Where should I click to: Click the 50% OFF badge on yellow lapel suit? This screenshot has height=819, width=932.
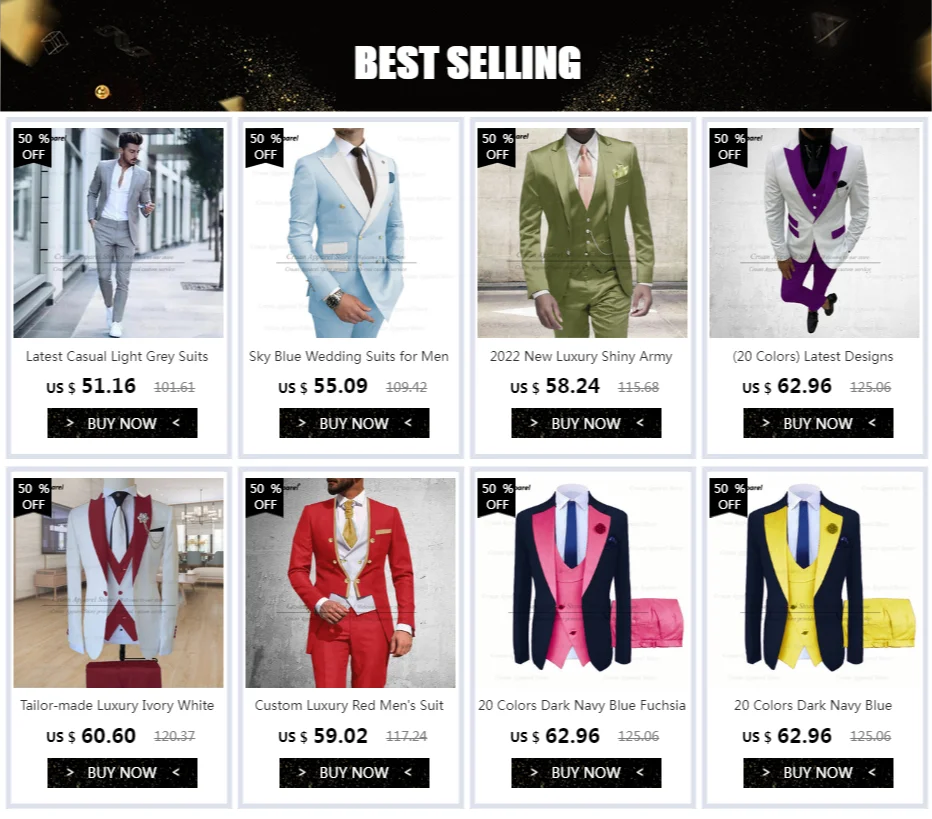(x=728, y=497)
